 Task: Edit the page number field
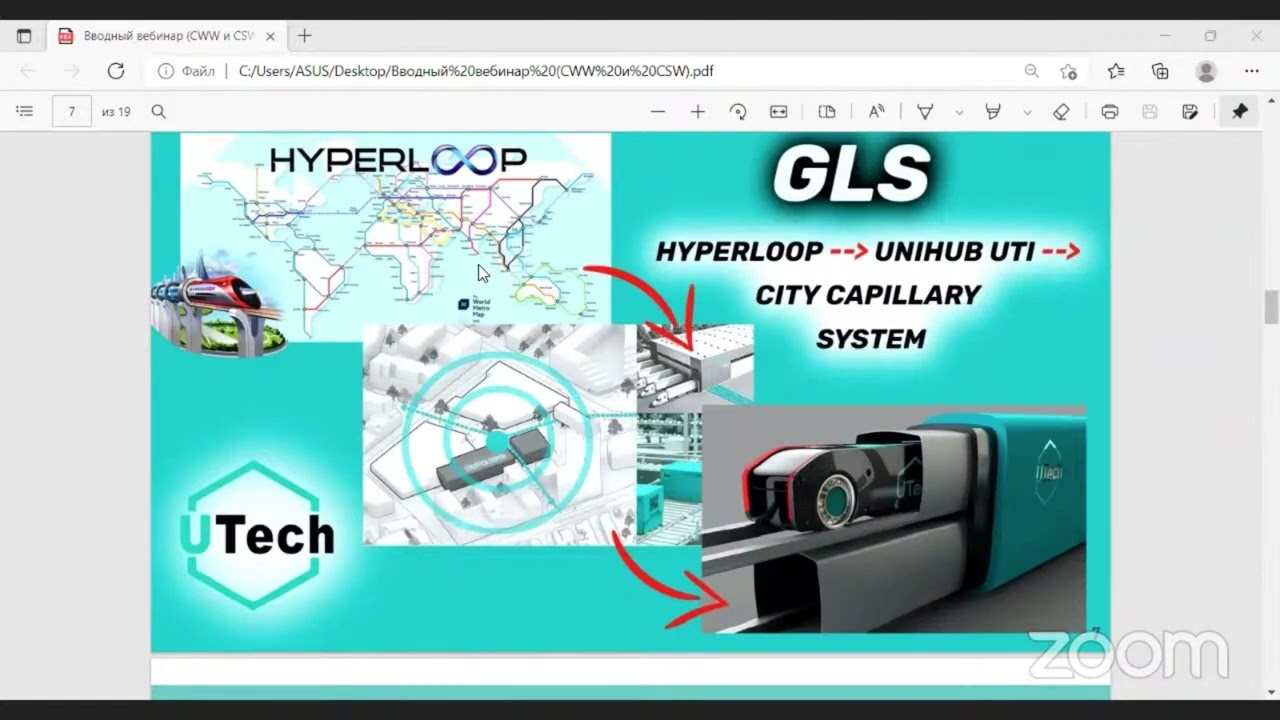(x=71, y=112)
